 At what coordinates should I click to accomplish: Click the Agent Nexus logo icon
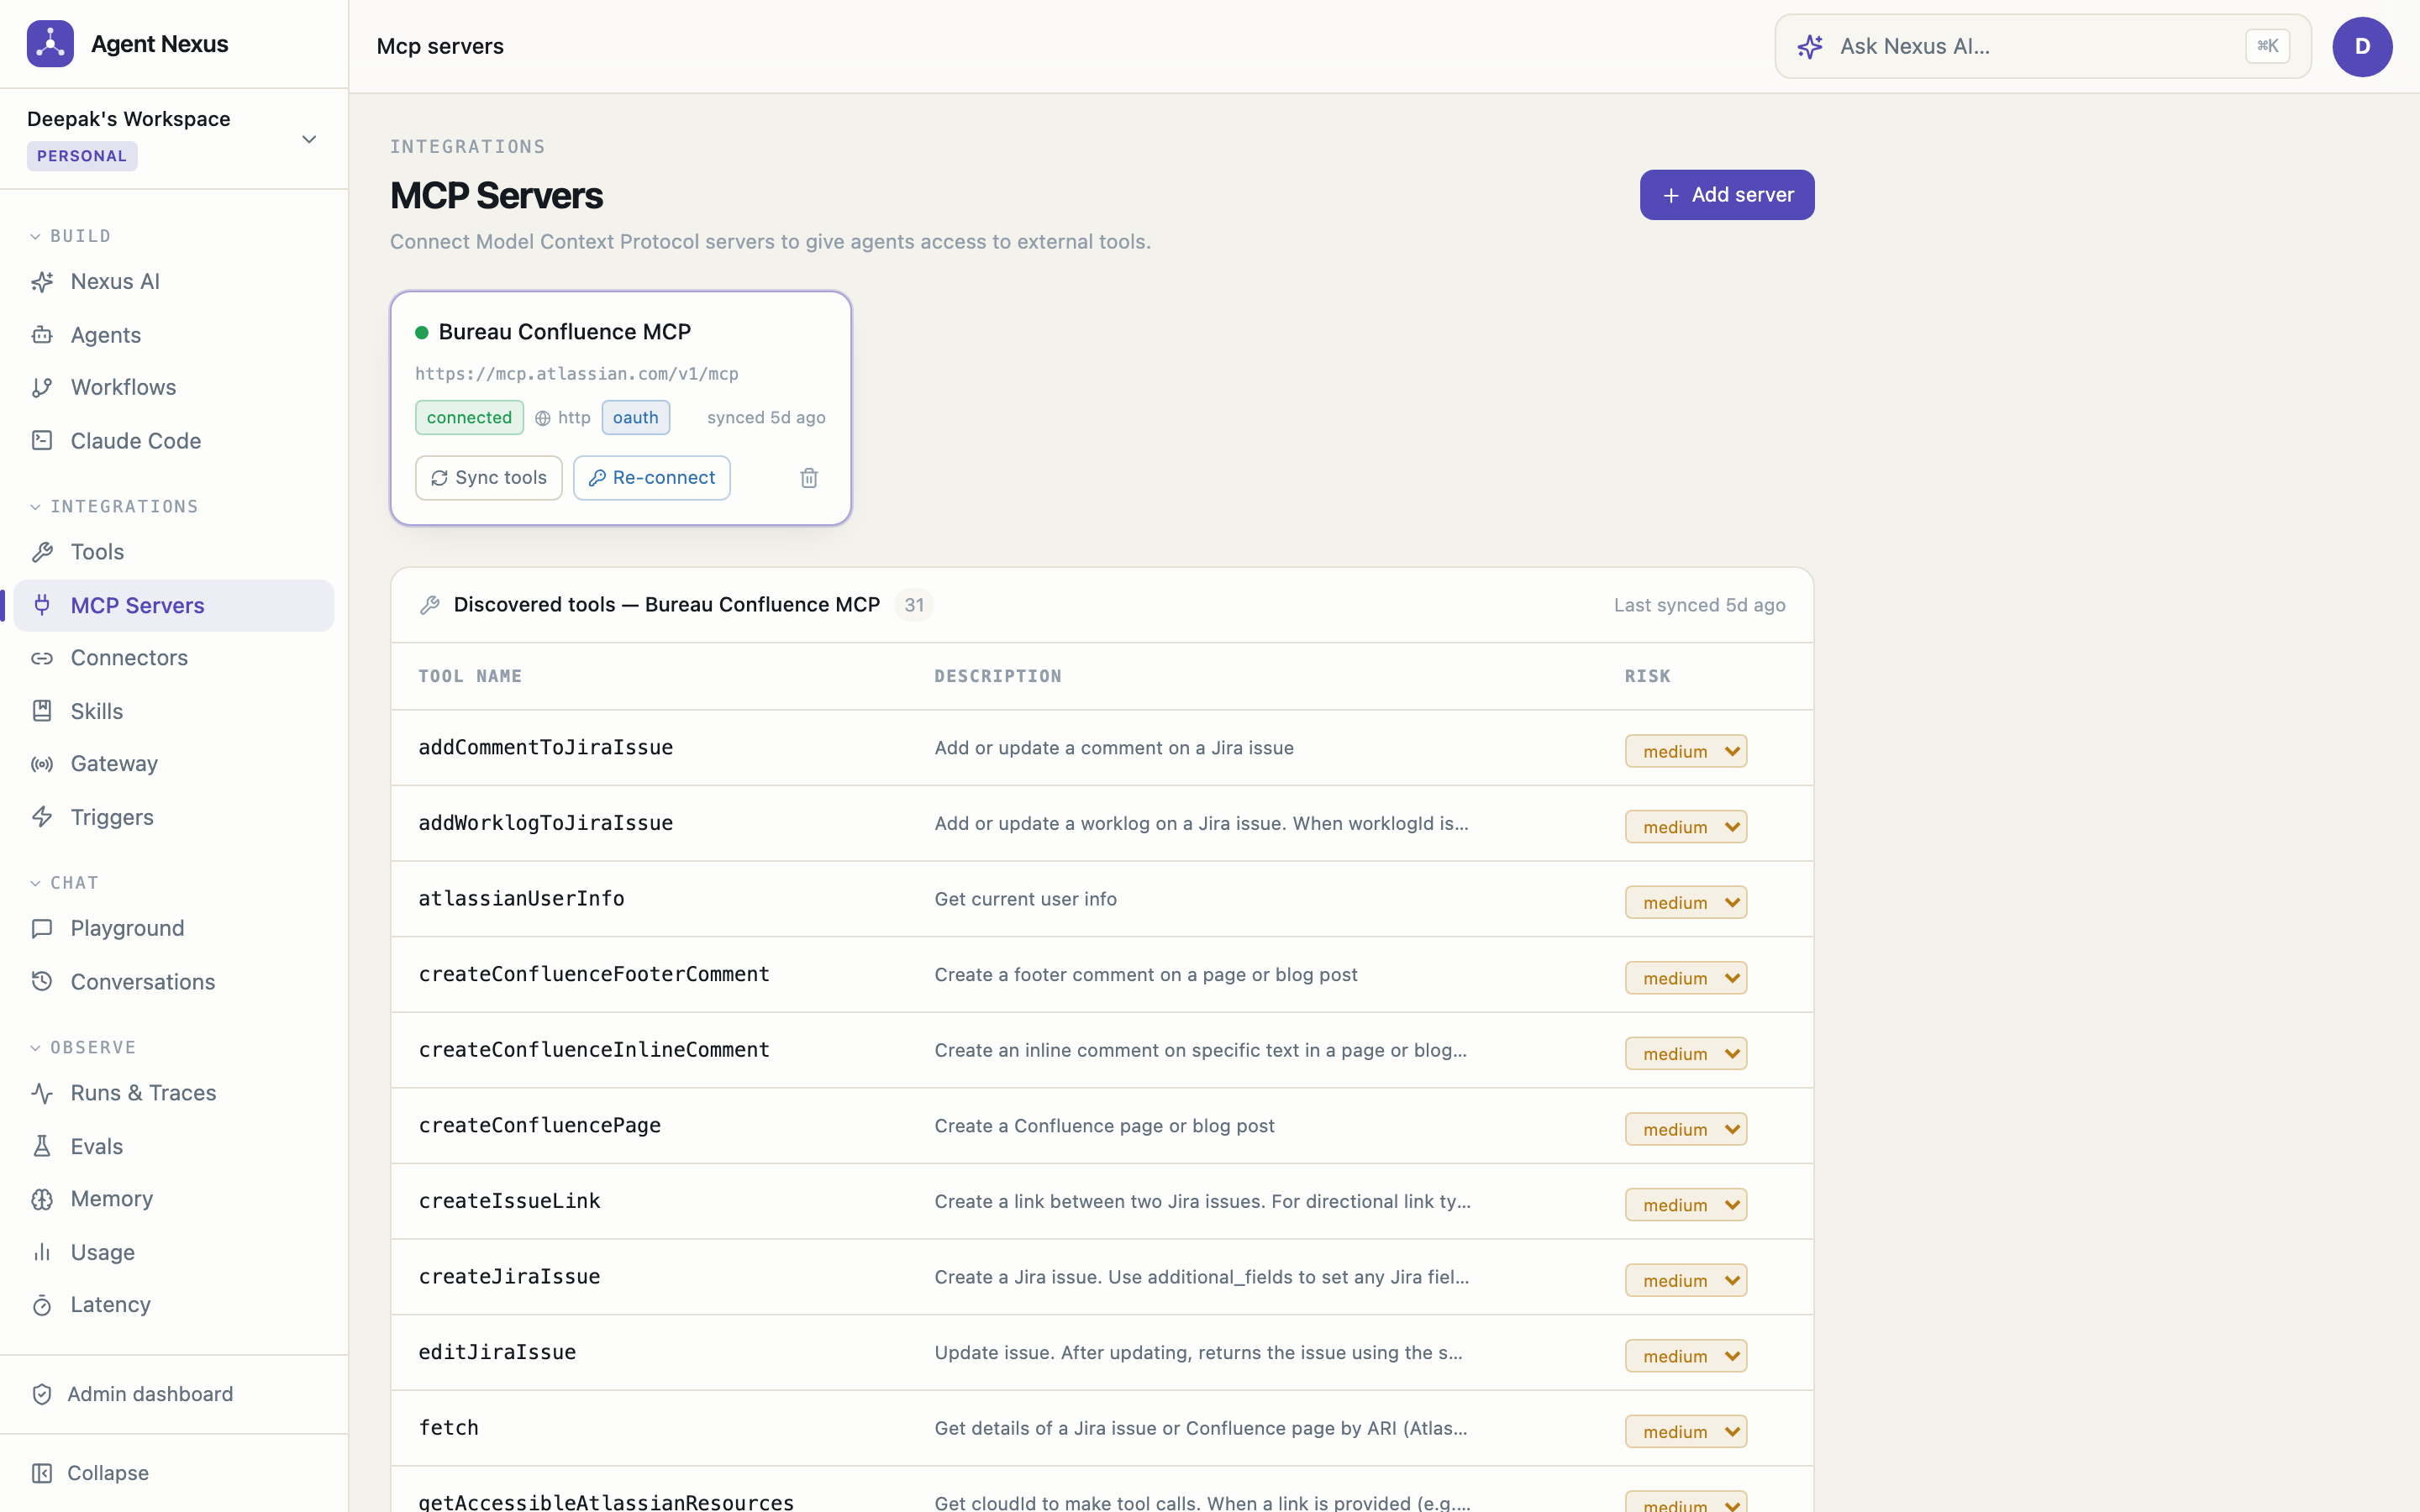tap(50, 44)
